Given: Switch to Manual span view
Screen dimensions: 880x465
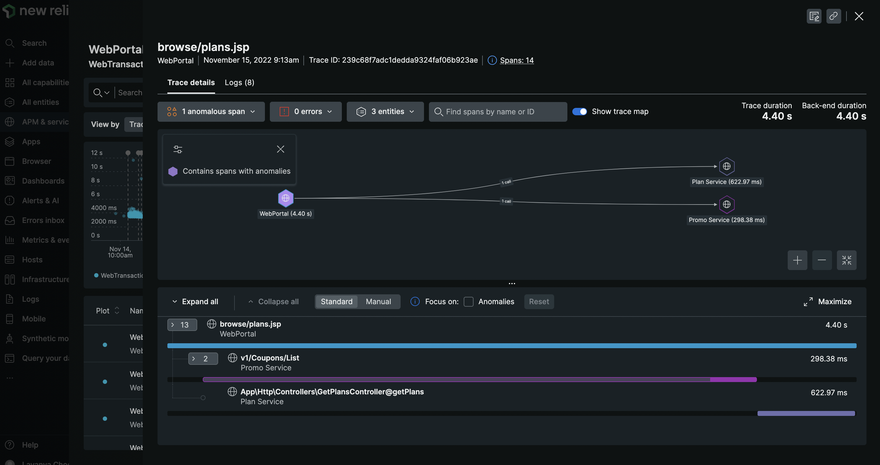Looking at the screenshot, I should click(x=378, y=301).
